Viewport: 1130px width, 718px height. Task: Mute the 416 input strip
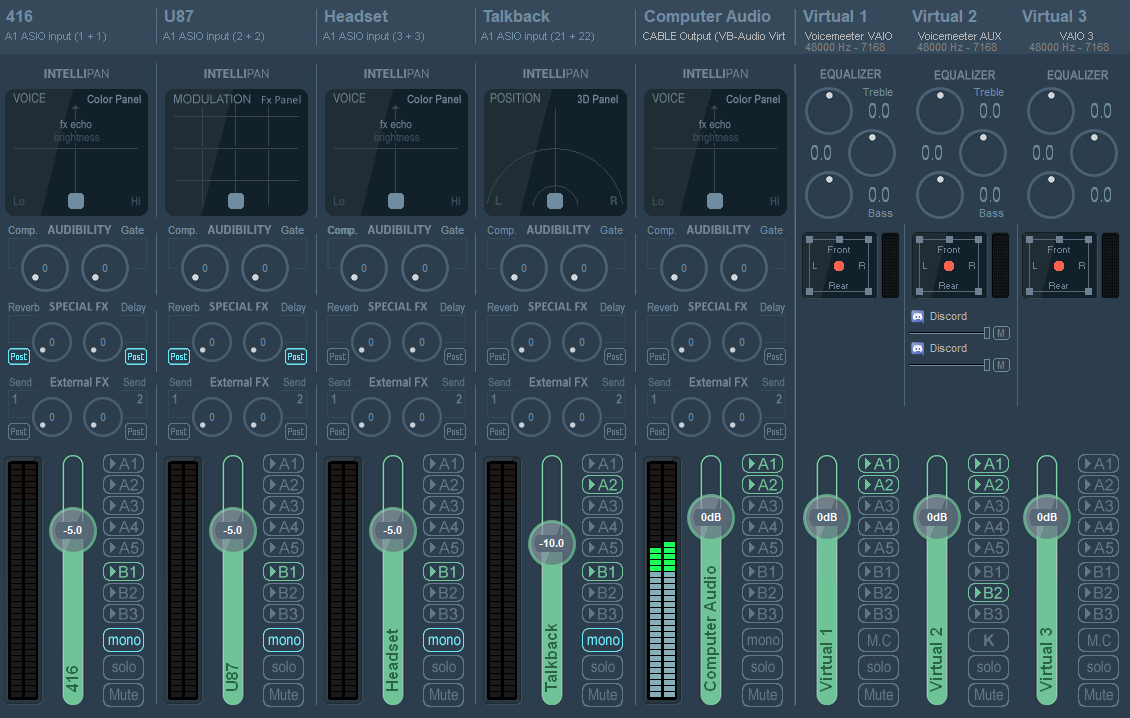124,694
